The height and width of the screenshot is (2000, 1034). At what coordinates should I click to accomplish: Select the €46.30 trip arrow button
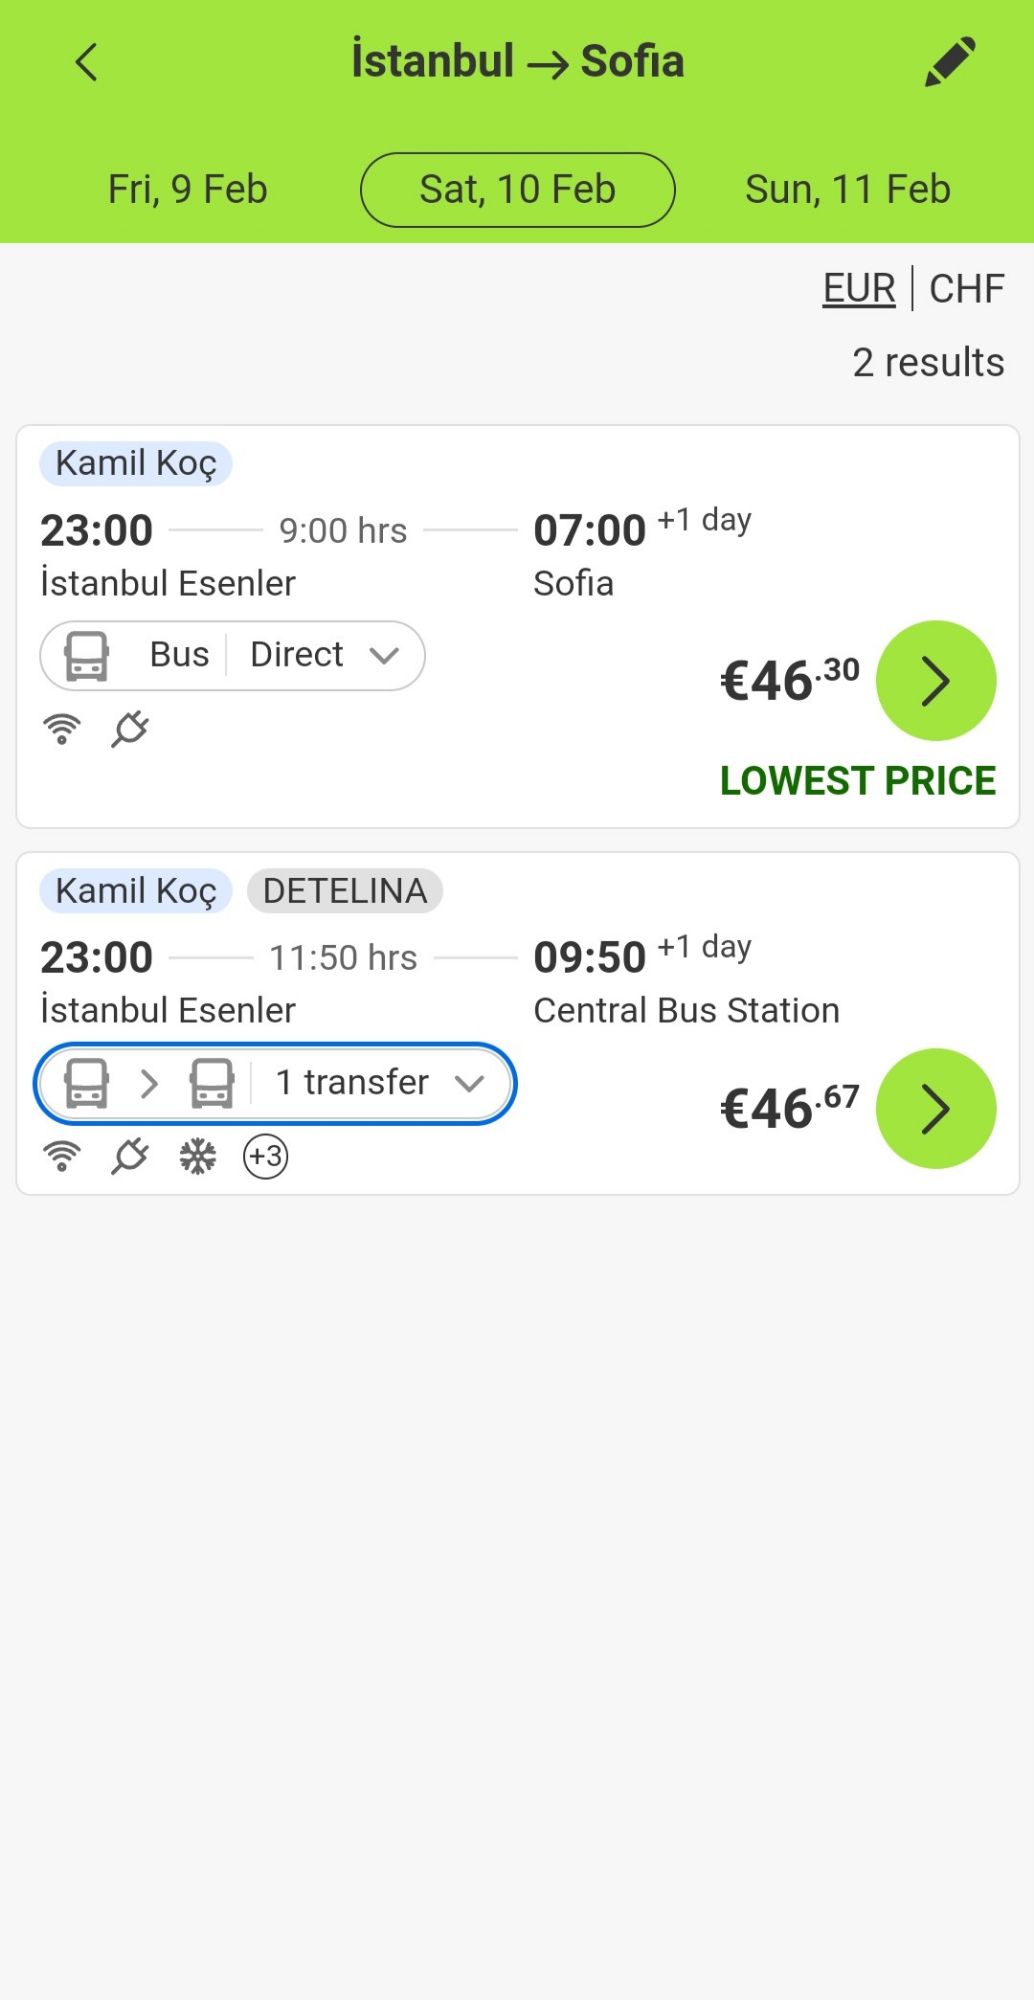[x=935, y=681]
